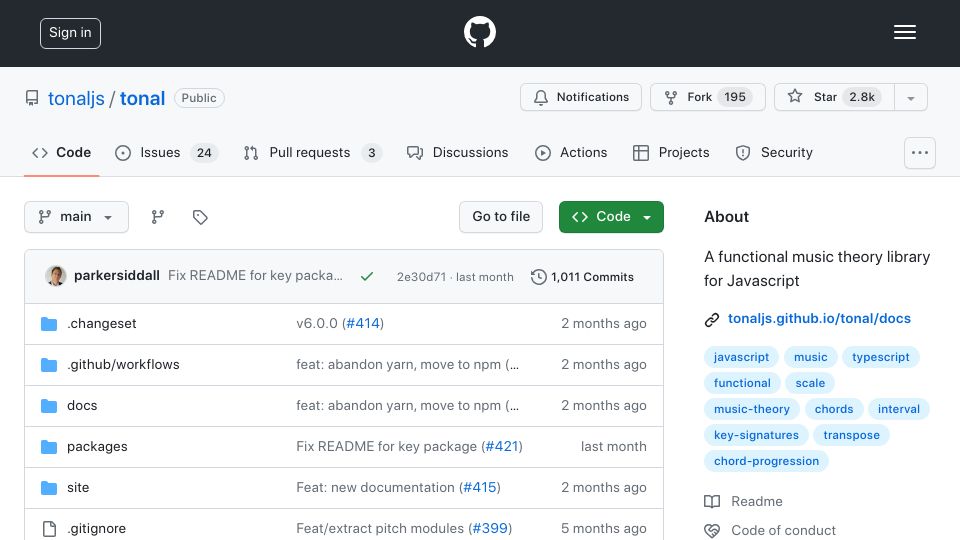Viewport: 960px width, 540px height.
Task: Select the music topic tag
Action: pyautogui.click(x=810, y=358)
